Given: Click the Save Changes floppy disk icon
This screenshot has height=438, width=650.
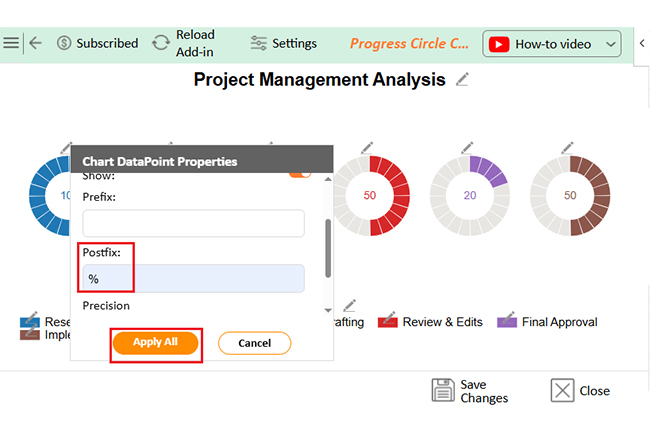Looking at the screenshot, I should (x=443, y=390).
